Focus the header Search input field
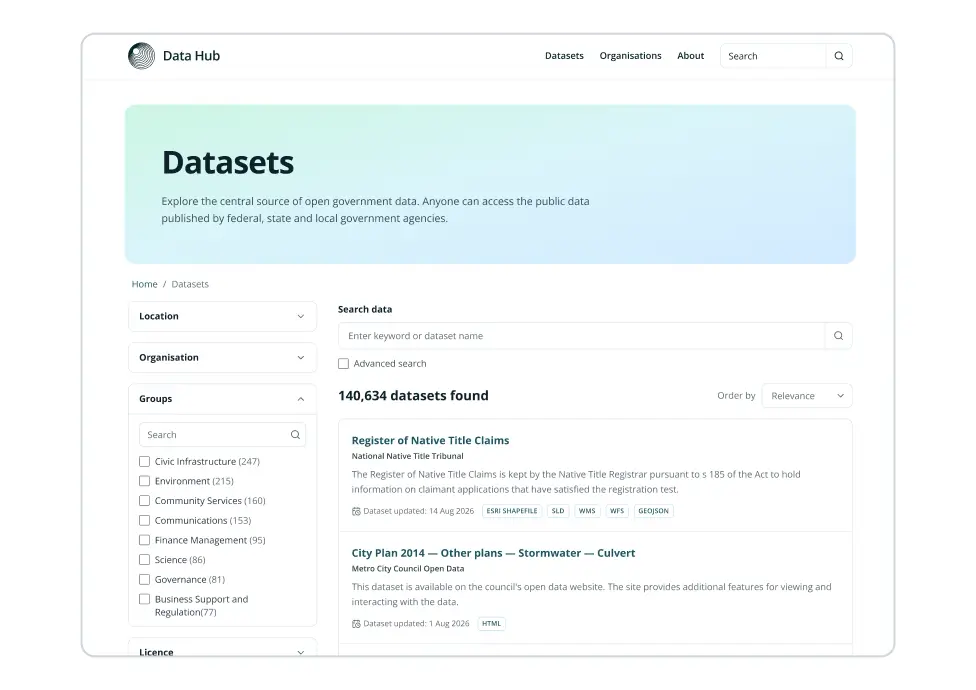The image size is (976, 690). (x=773, y=56)
